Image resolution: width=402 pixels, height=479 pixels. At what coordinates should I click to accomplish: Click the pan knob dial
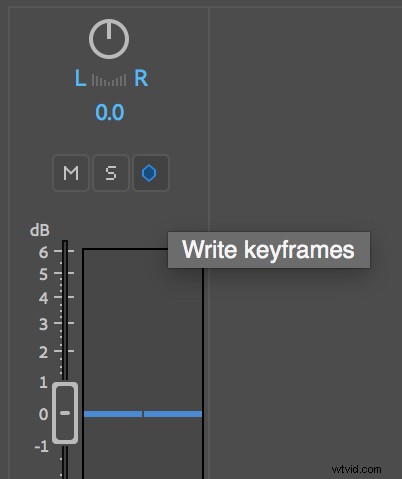click(109, 39)
